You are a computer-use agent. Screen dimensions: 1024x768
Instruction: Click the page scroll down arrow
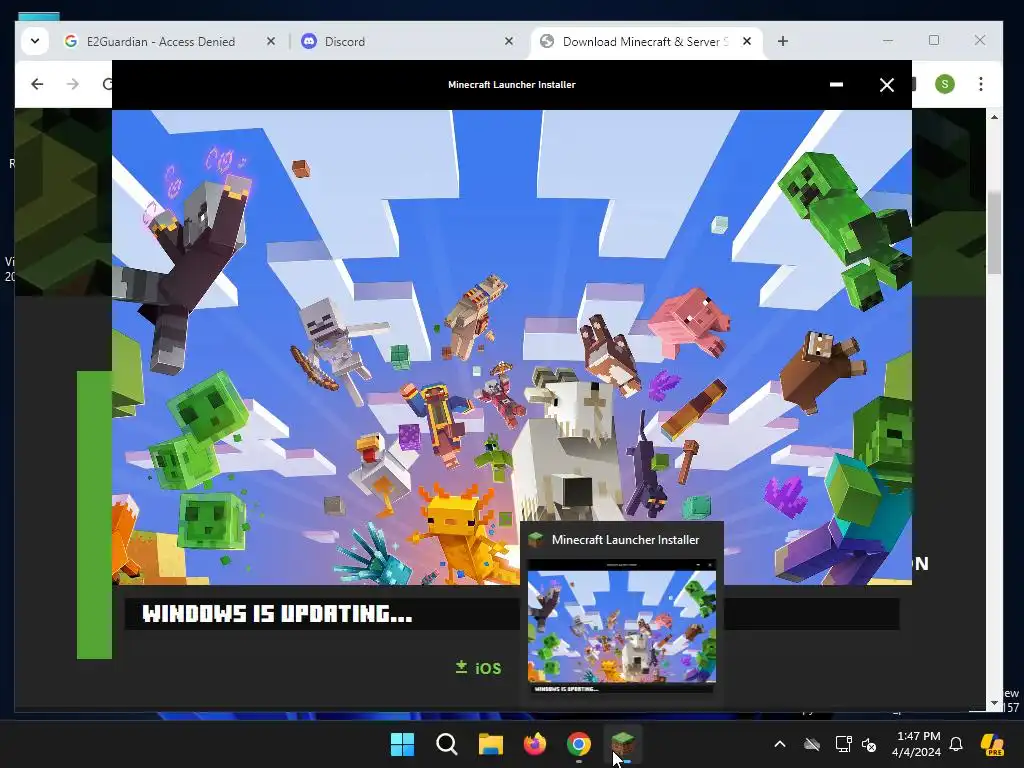994,703
